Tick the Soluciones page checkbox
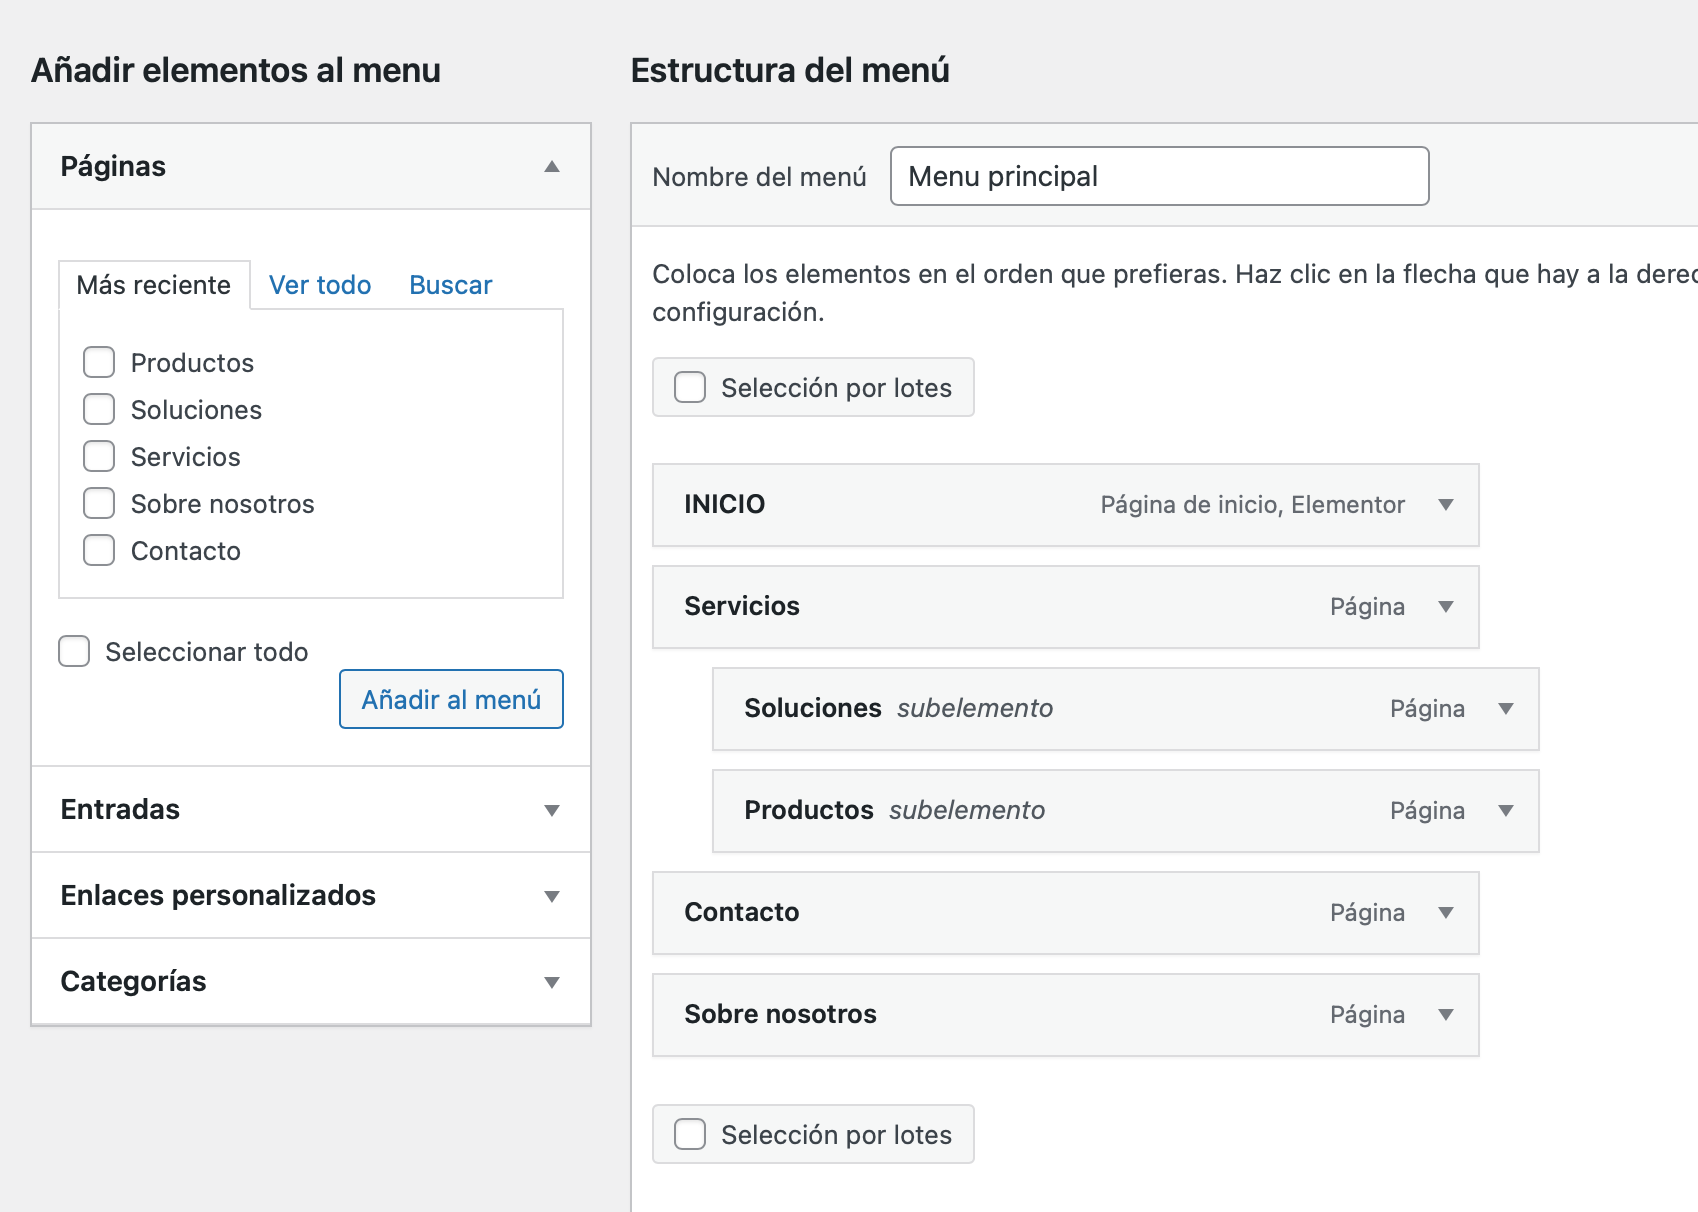1698x1212 pixels. [99, 409]
